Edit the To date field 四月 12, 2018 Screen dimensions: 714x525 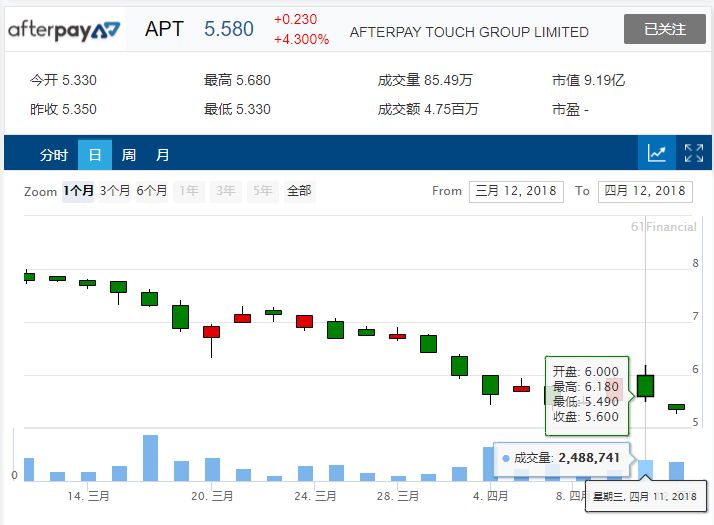645,191
